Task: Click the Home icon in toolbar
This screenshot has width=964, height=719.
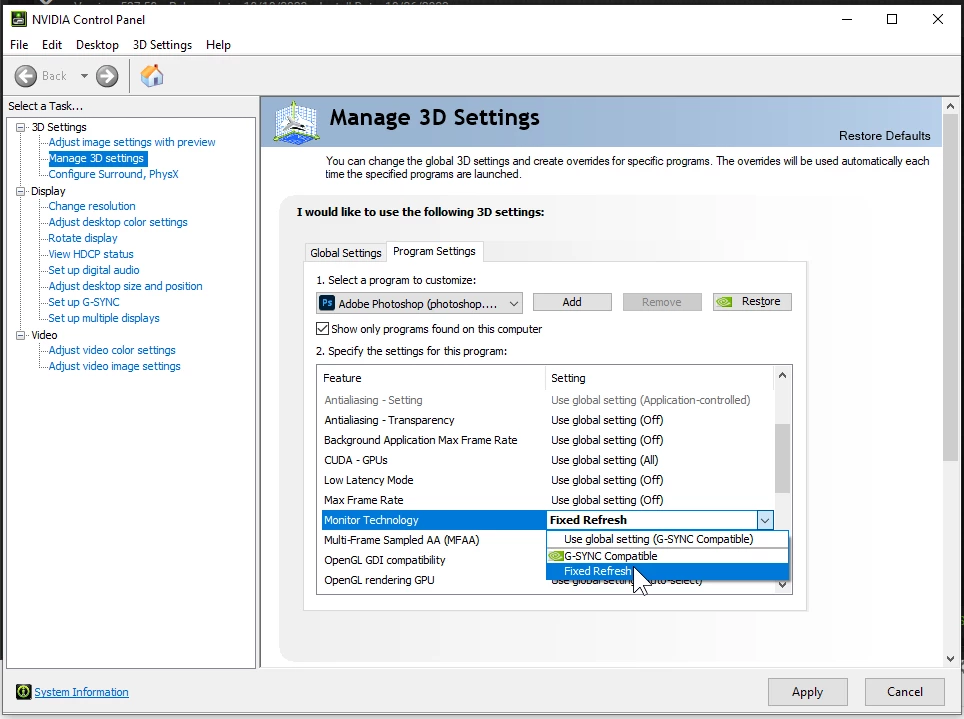Action: click(152, 76)
